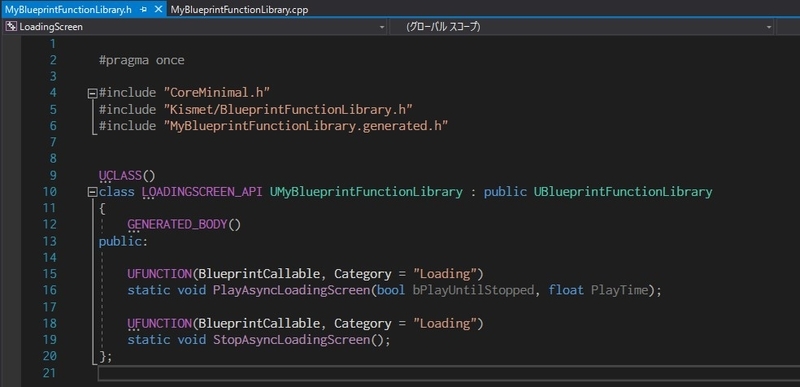The image size is (800, 387).
Task: Collapse the class definition on line 10
Action: tap(92, 192)
